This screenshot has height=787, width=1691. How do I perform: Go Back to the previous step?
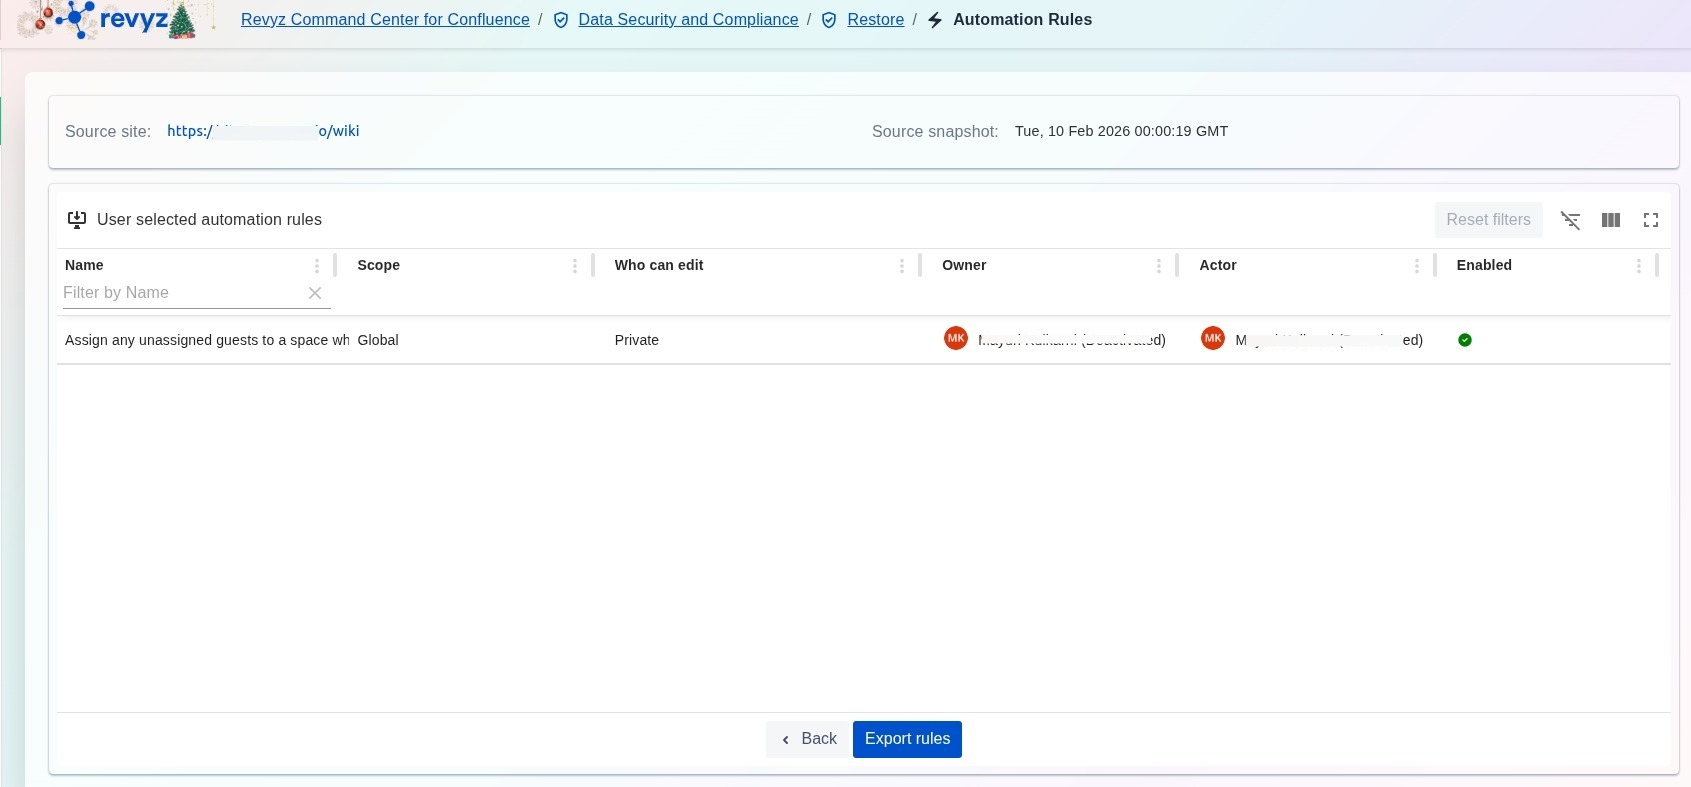(809, 739)
